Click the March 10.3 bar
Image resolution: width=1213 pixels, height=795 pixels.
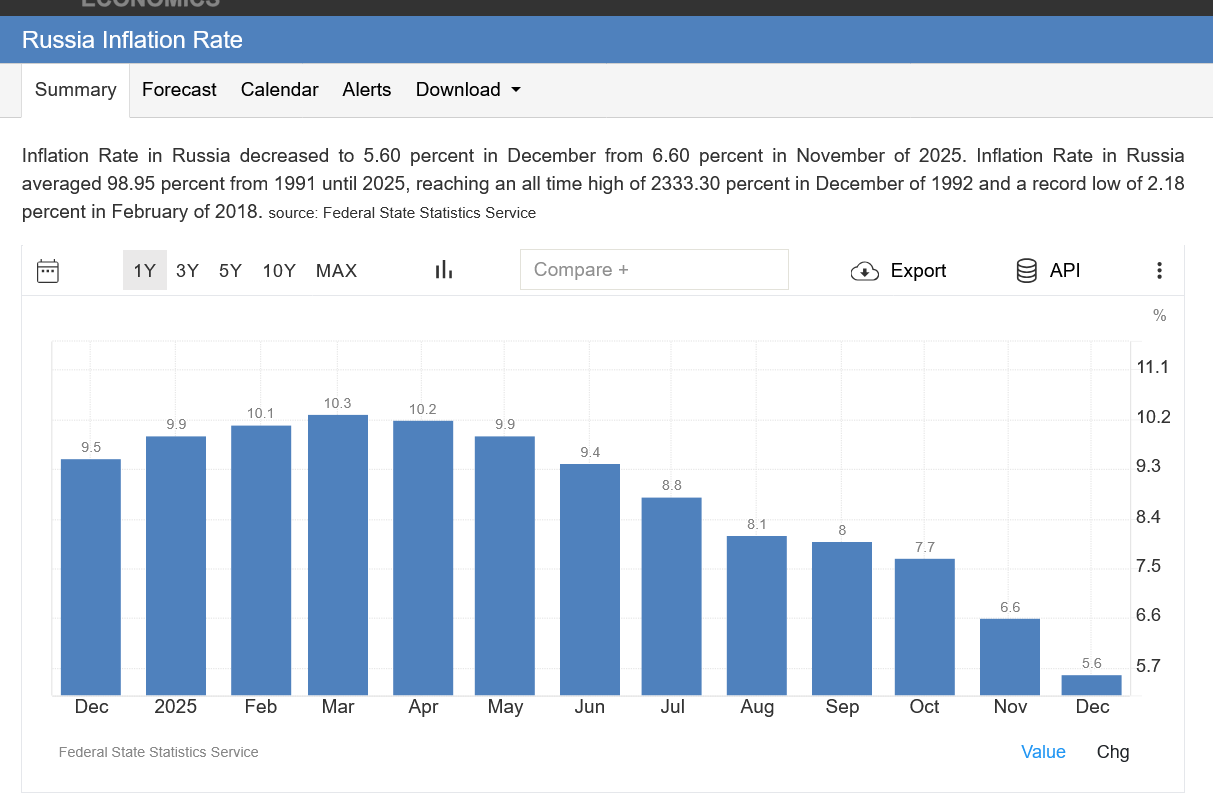point(338,555)
